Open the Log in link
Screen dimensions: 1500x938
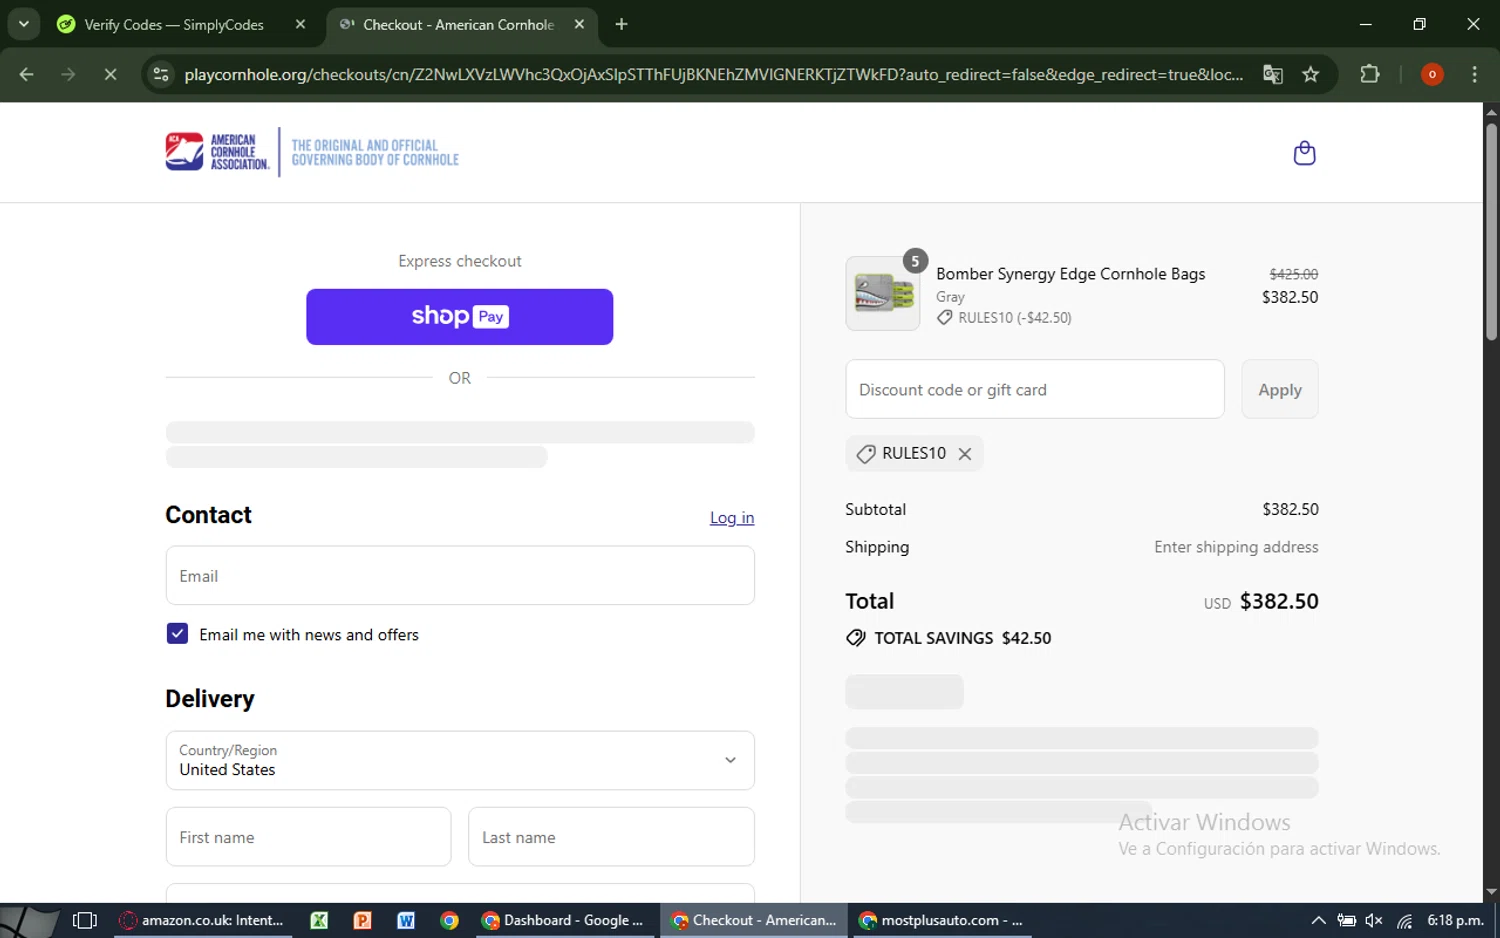click(732, 518)
